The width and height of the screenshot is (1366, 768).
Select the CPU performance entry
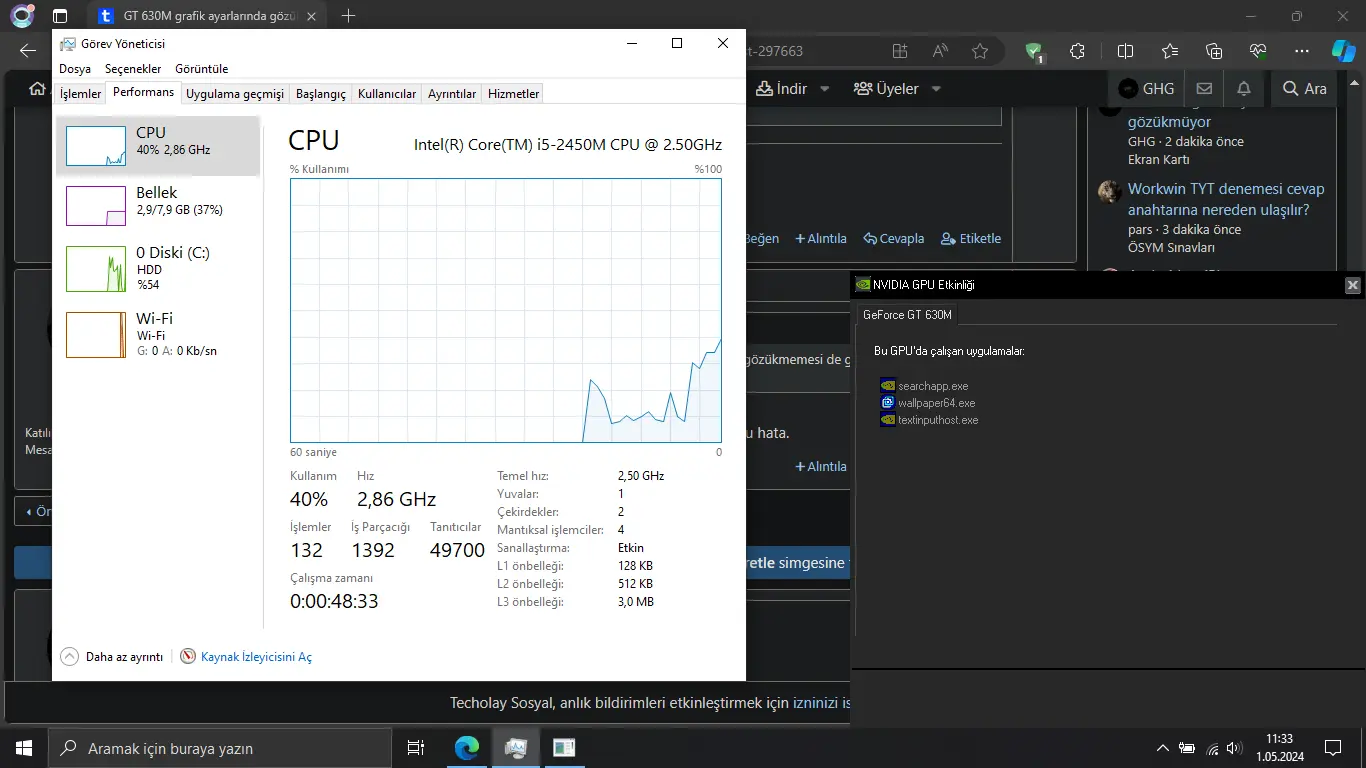coord(158,146)
